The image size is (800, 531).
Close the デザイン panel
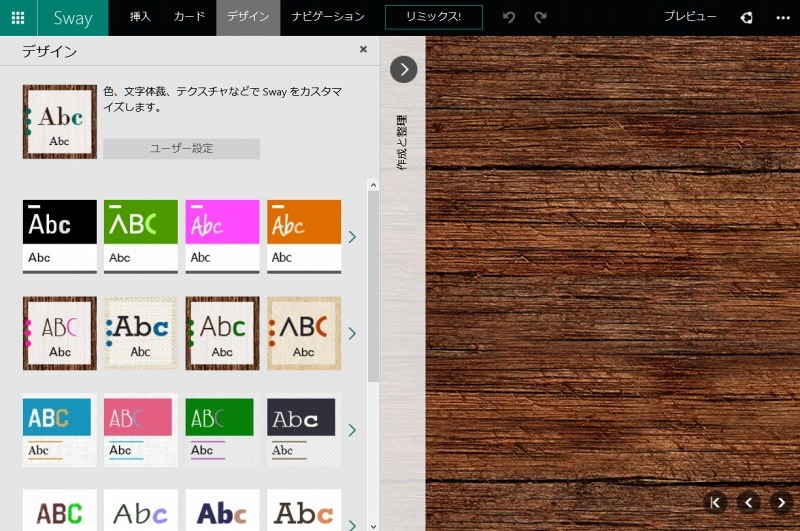363,49
